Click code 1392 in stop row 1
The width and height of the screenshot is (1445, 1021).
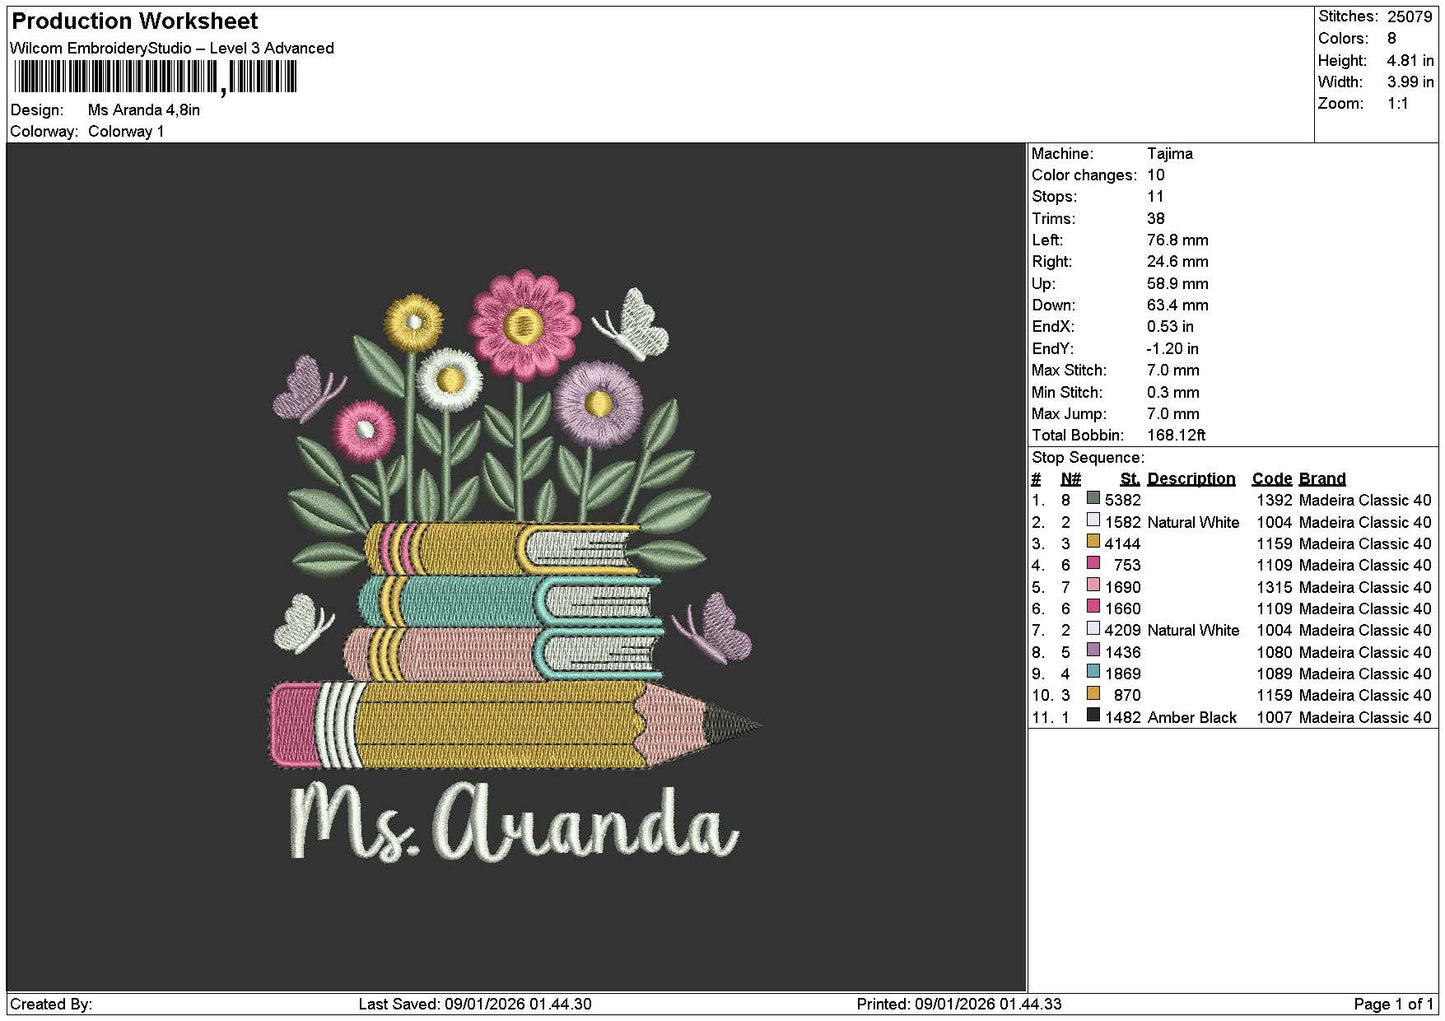(1274, 500)
